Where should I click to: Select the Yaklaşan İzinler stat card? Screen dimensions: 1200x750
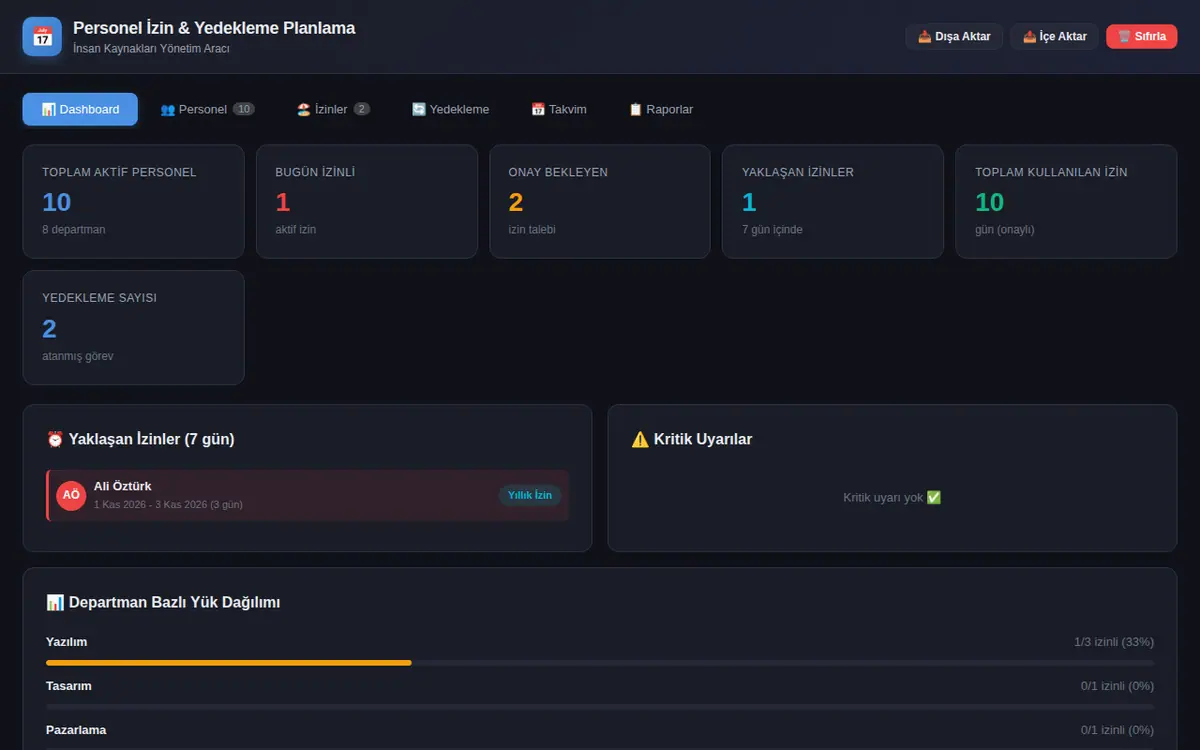pyautogui.click(x=833, y=201)
